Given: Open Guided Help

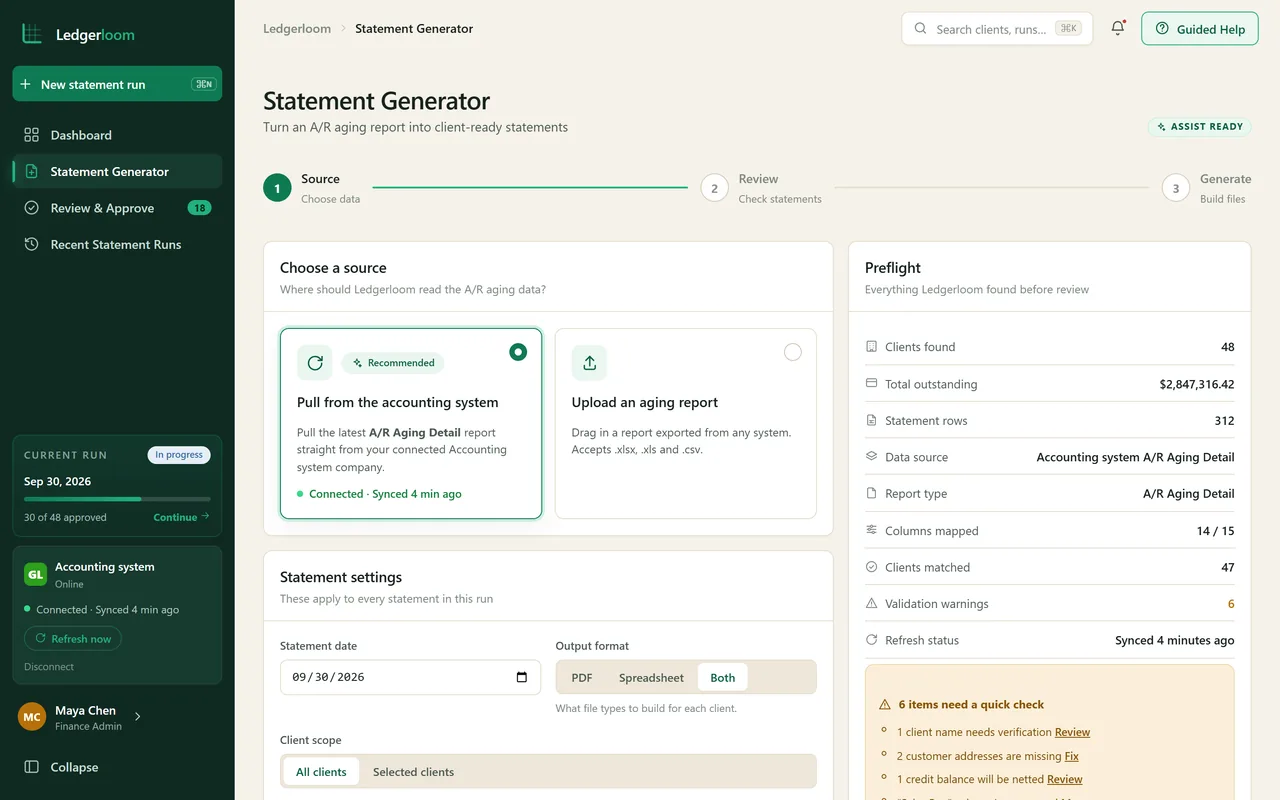Looking at the screenshot, I should [1199, 29].
